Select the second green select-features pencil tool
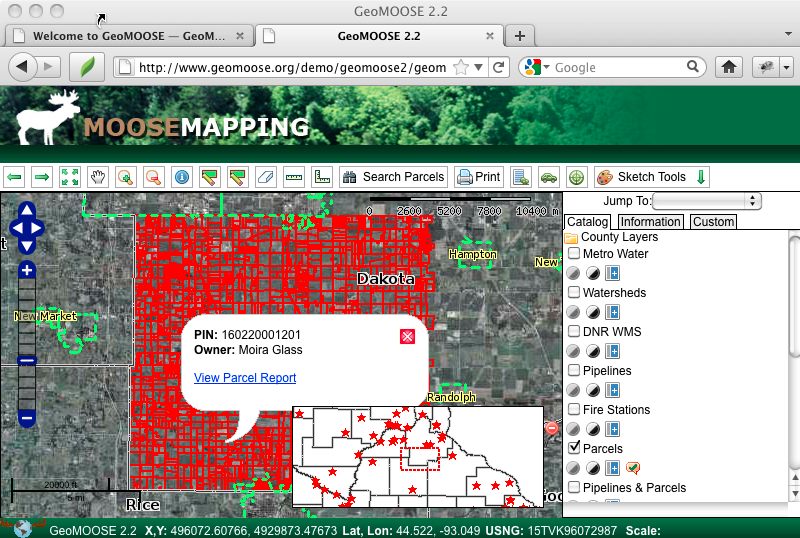 point(238,177)
